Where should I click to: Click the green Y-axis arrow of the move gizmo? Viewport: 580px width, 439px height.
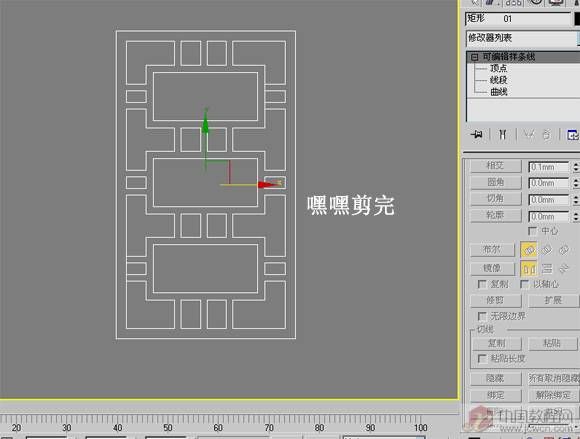pos(205,124)
